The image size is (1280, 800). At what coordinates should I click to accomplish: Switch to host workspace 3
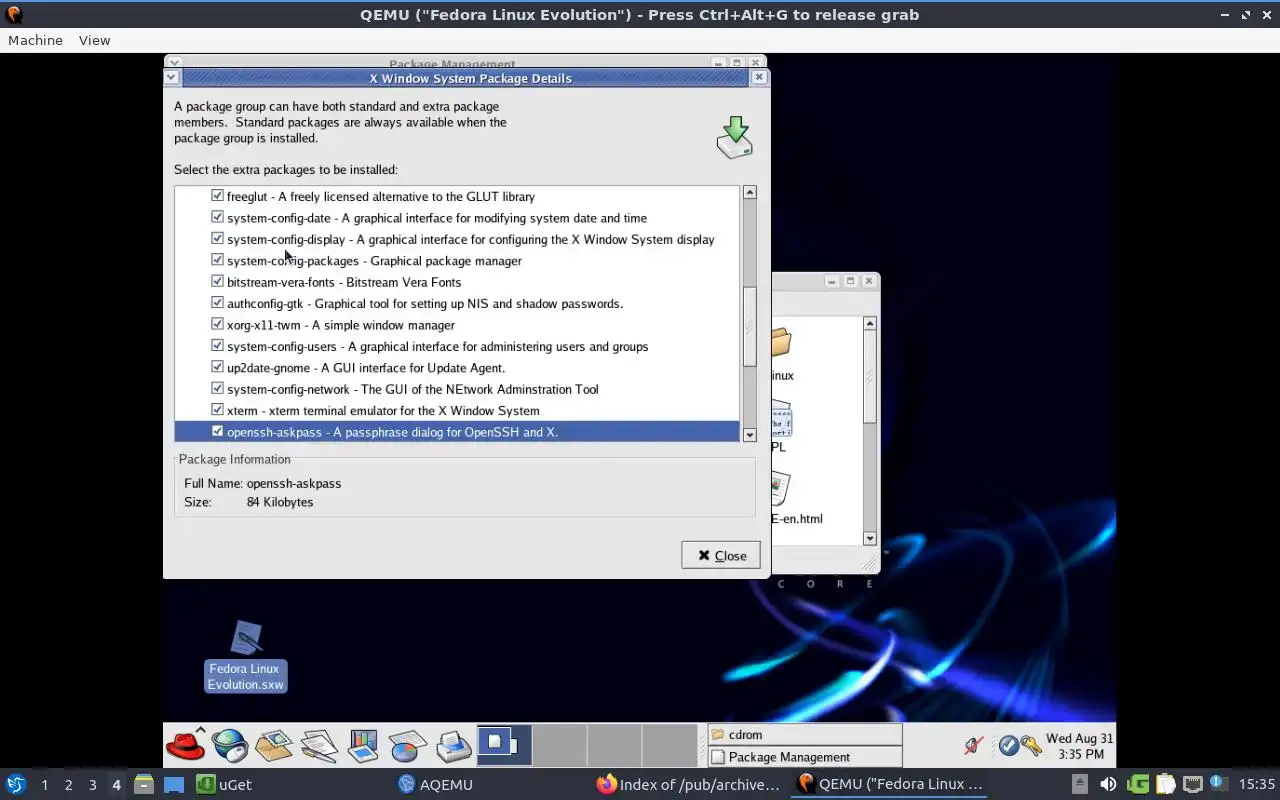[x=92, y=785]
